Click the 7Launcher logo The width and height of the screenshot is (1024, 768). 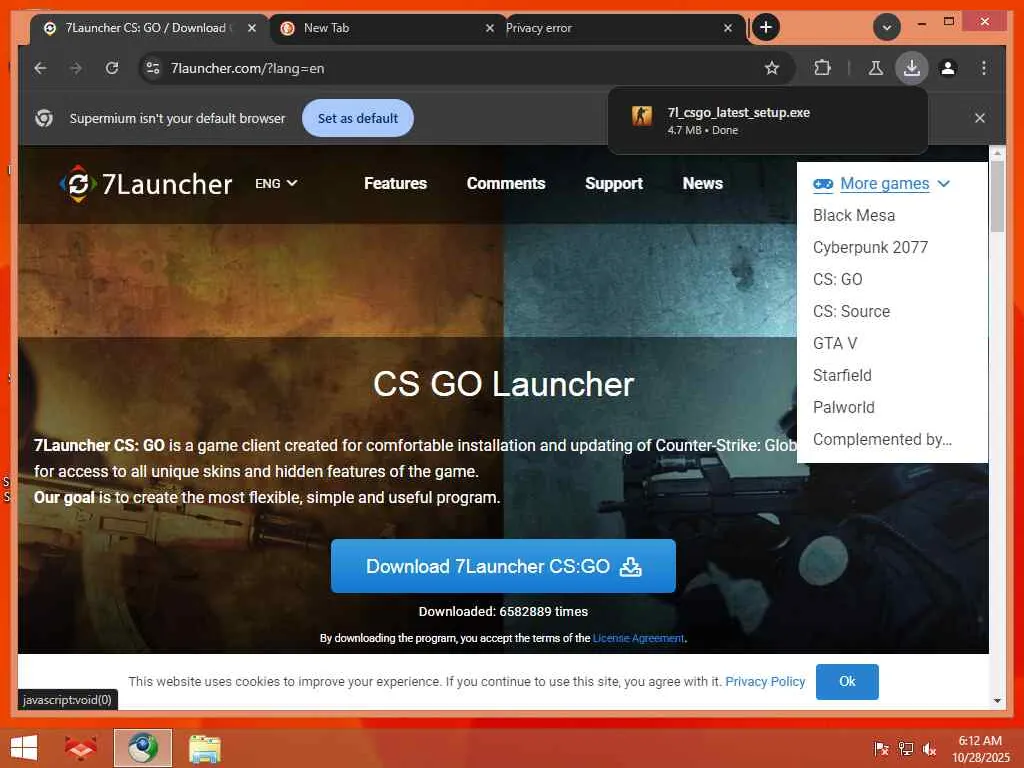pos(146,184)
